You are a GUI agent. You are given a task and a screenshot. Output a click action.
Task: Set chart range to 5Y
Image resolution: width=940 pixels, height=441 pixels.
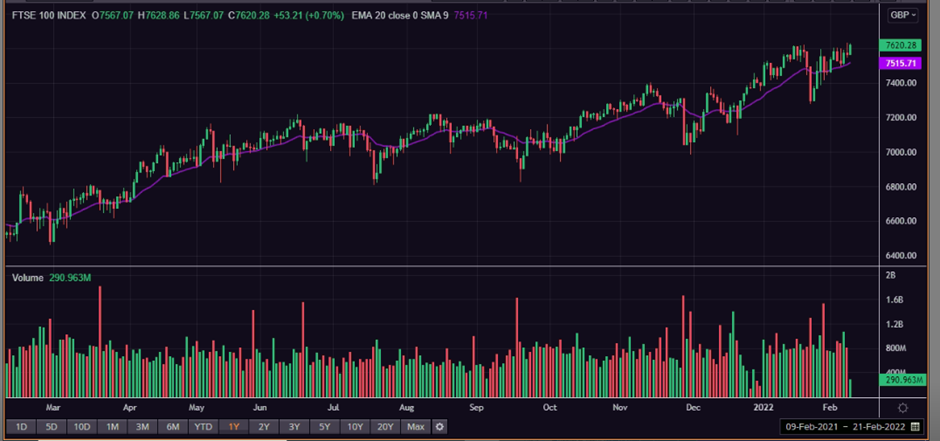click(324, 427)
